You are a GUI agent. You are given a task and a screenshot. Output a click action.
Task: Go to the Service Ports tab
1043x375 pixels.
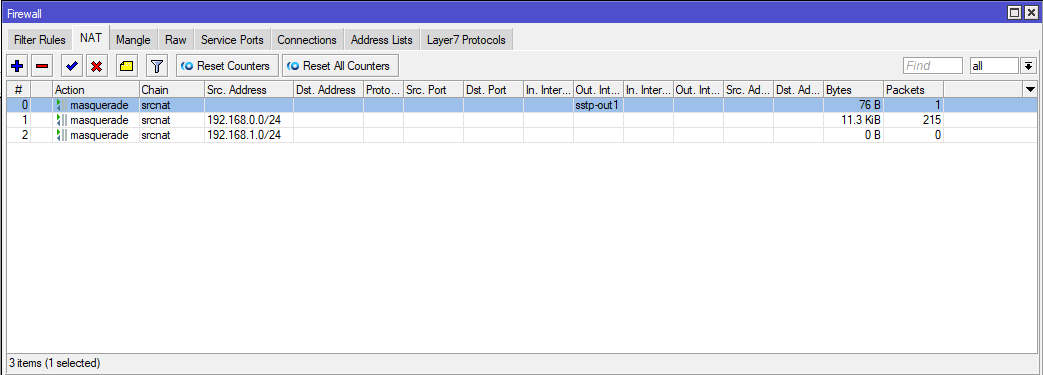click(x=232, y=40)
